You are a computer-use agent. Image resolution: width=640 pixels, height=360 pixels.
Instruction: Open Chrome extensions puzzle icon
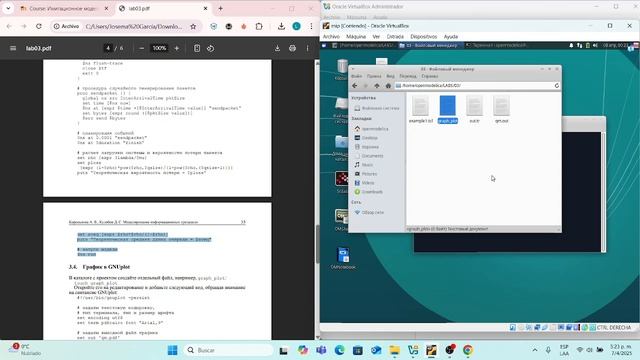259,26
